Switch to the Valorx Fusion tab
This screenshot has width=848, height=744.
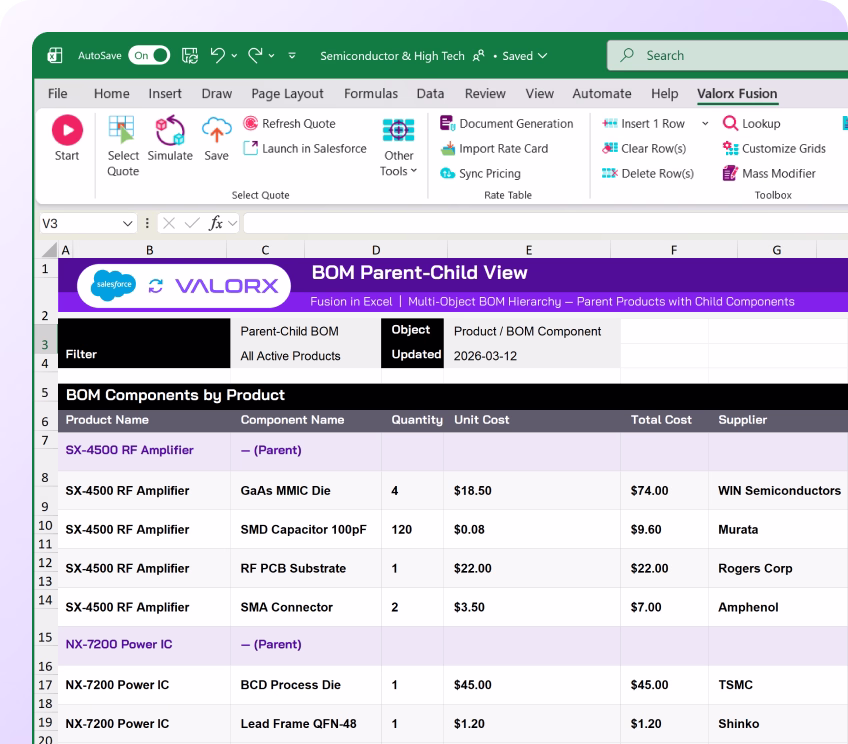pos(737,94)
